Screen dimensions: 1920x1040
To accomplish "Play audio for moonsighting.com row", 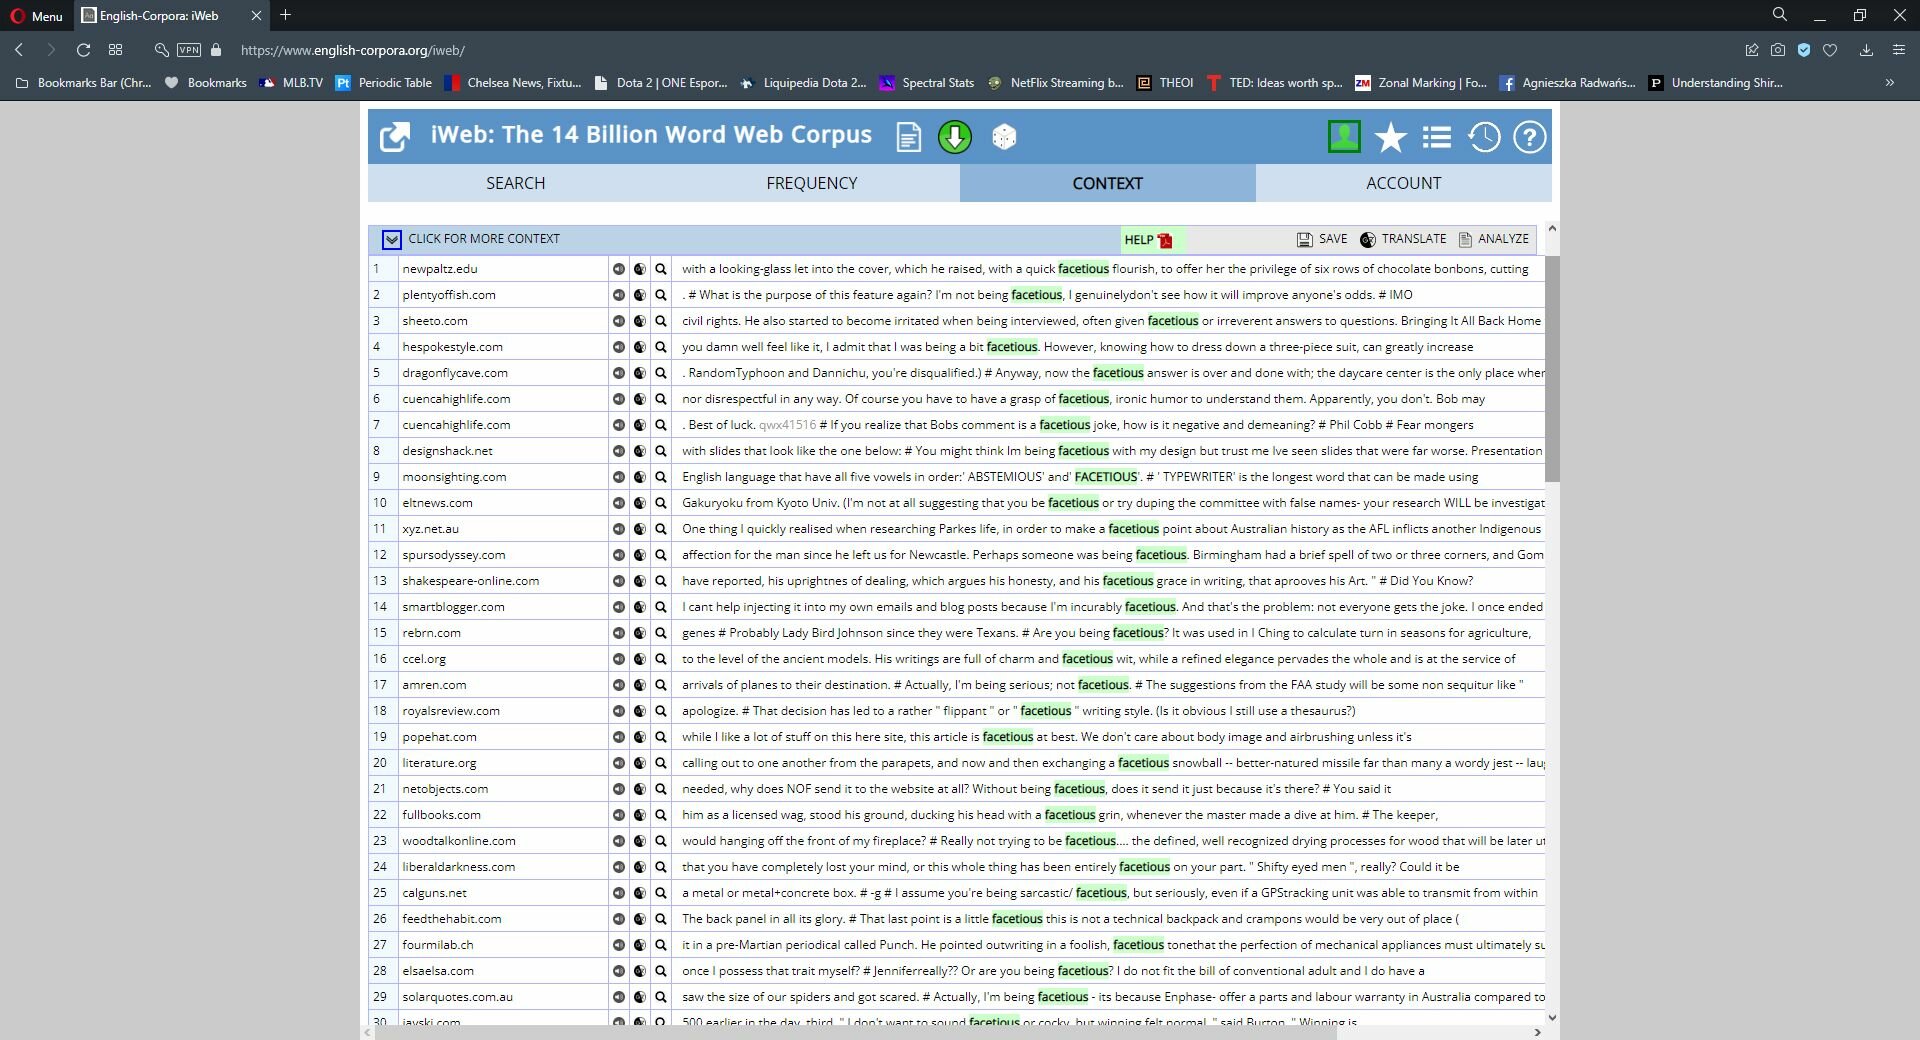I will pos(619,477).
